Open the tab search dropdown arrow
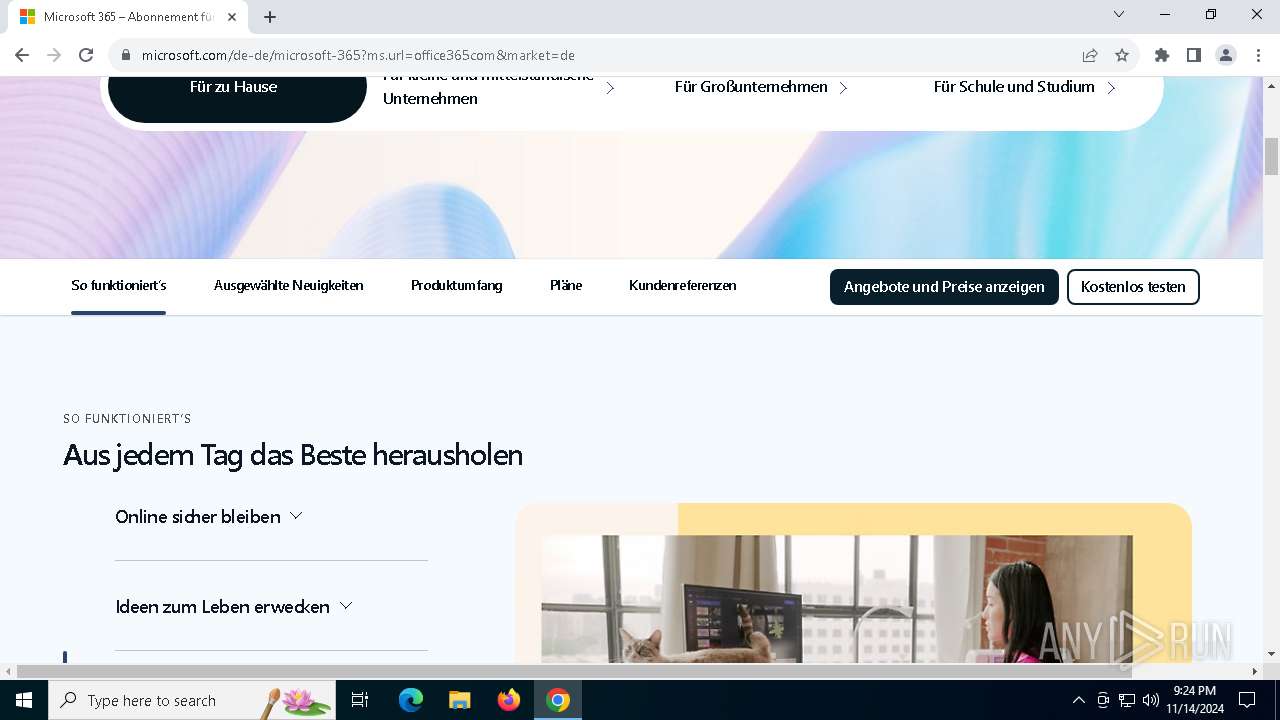 1119,14
